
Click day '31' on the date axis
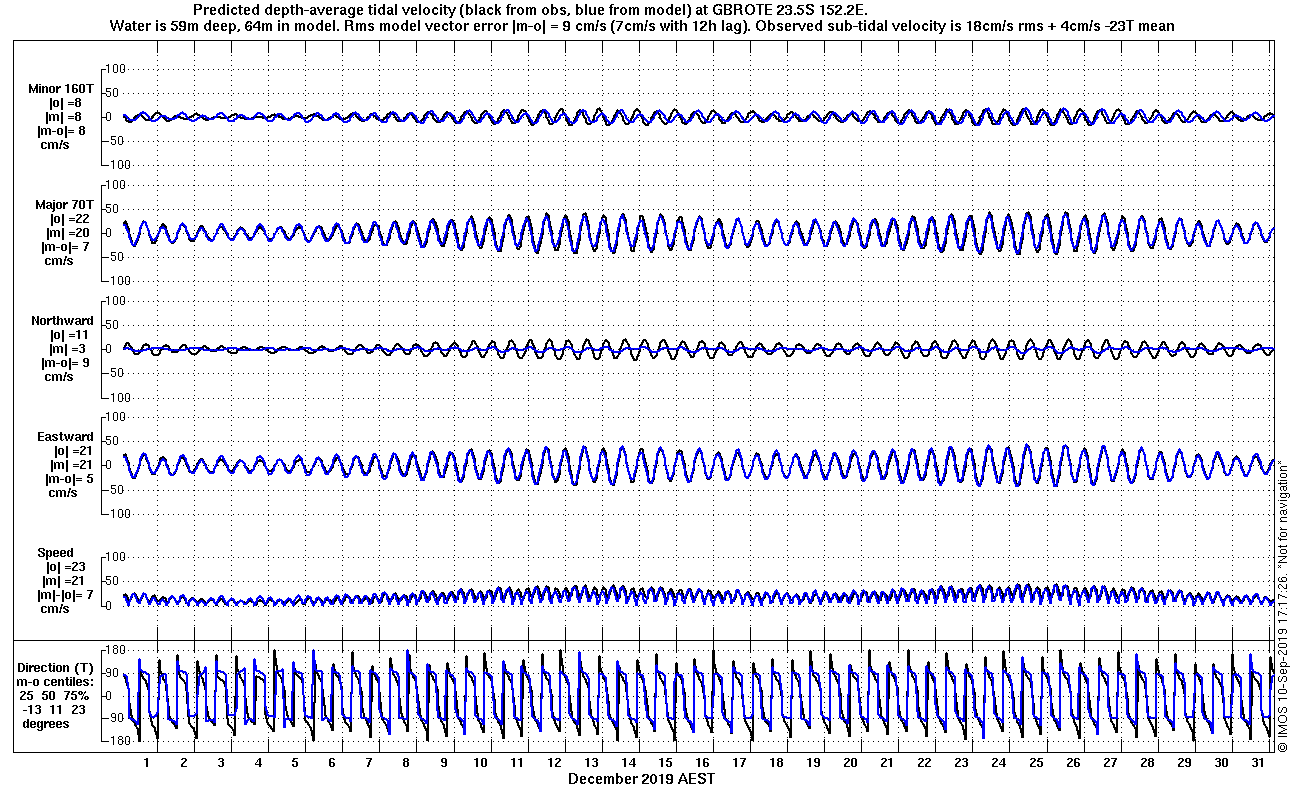pyautogui.click(x=1257, y=763)
